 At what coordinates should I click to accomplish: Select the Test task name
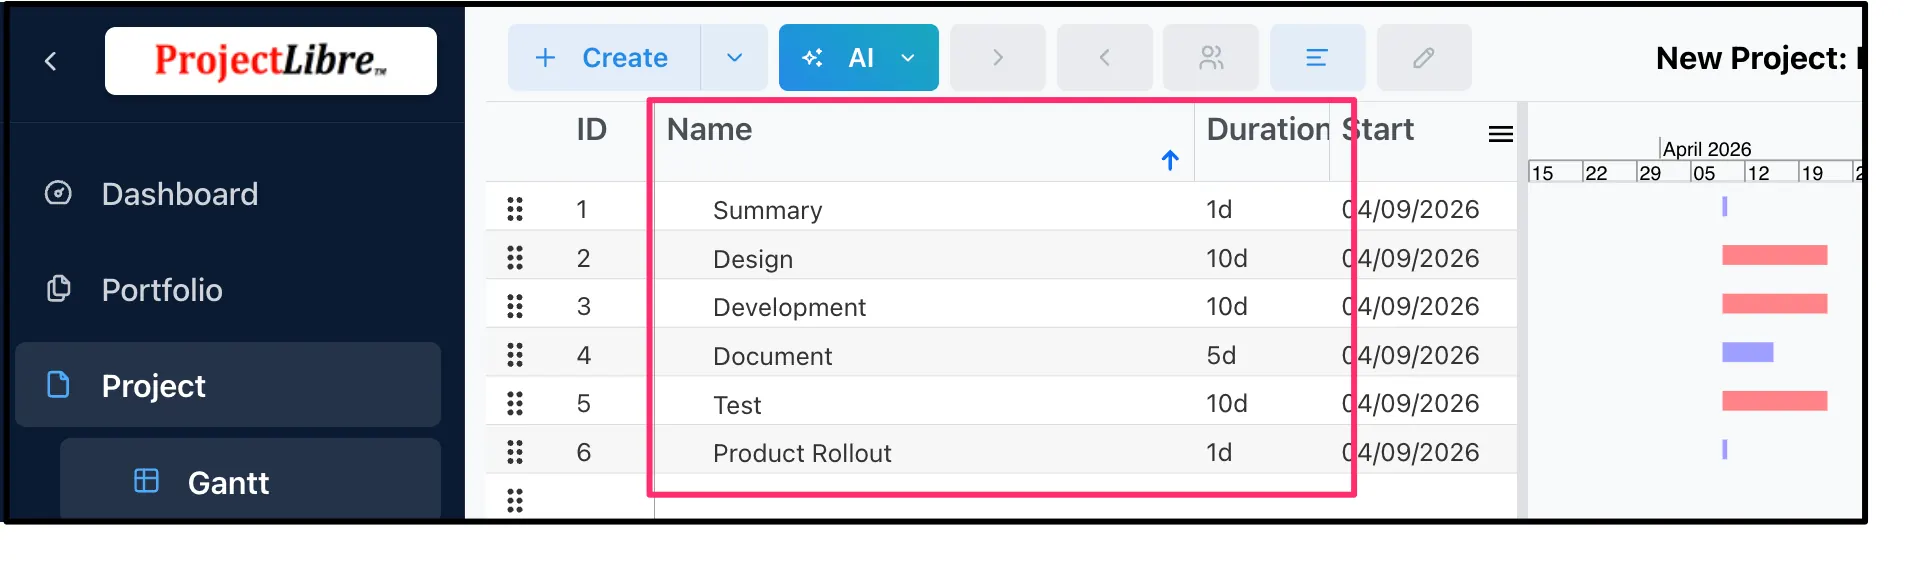point(737,405)
